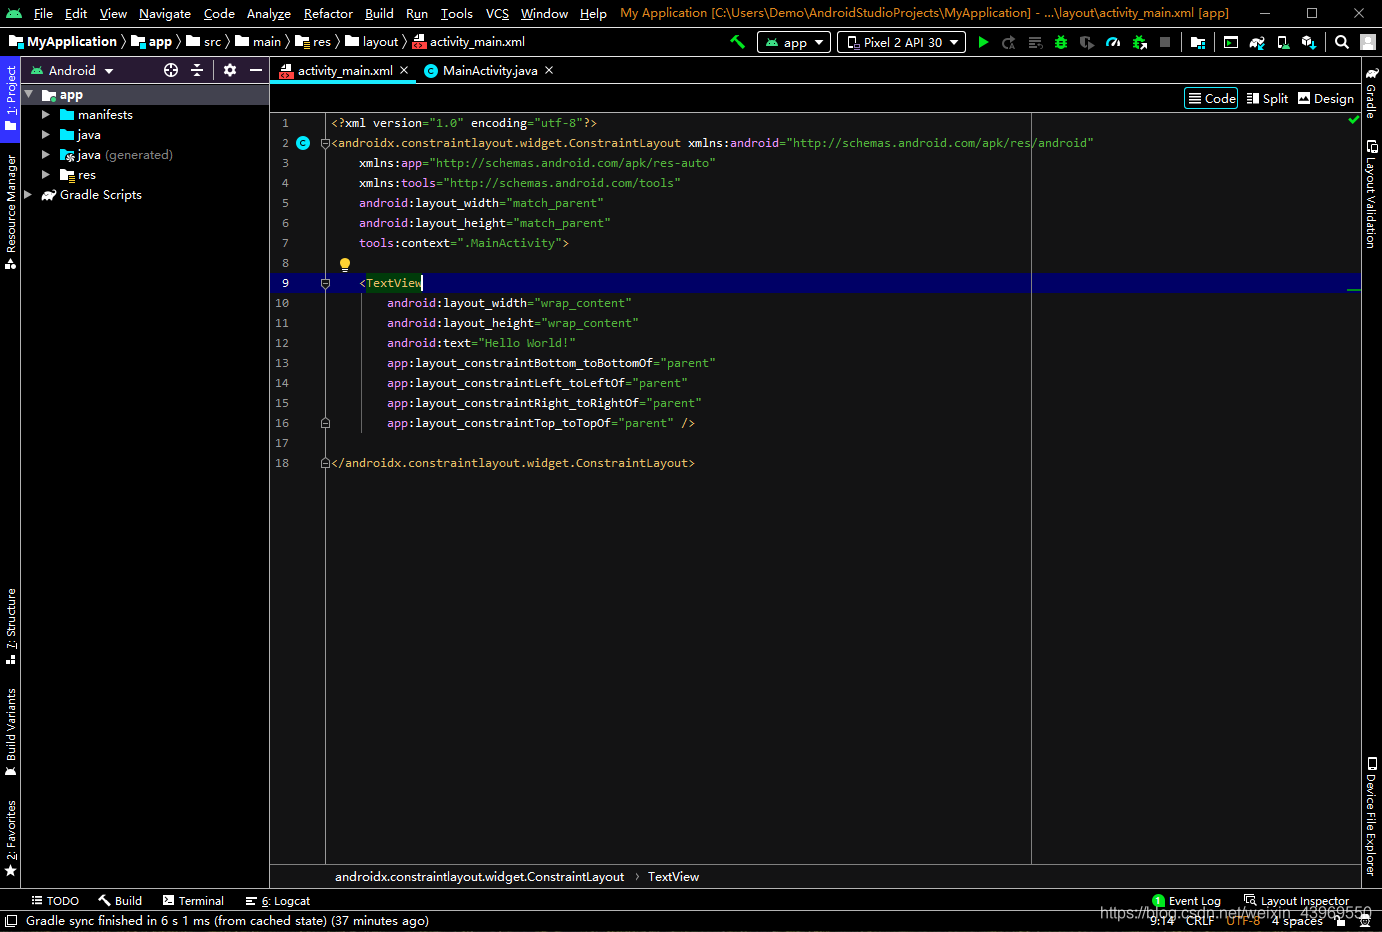1382x932 pixels.
Task: Open the app run configuration dropdown
Action: pyautogui.click(x=794, y=42)
